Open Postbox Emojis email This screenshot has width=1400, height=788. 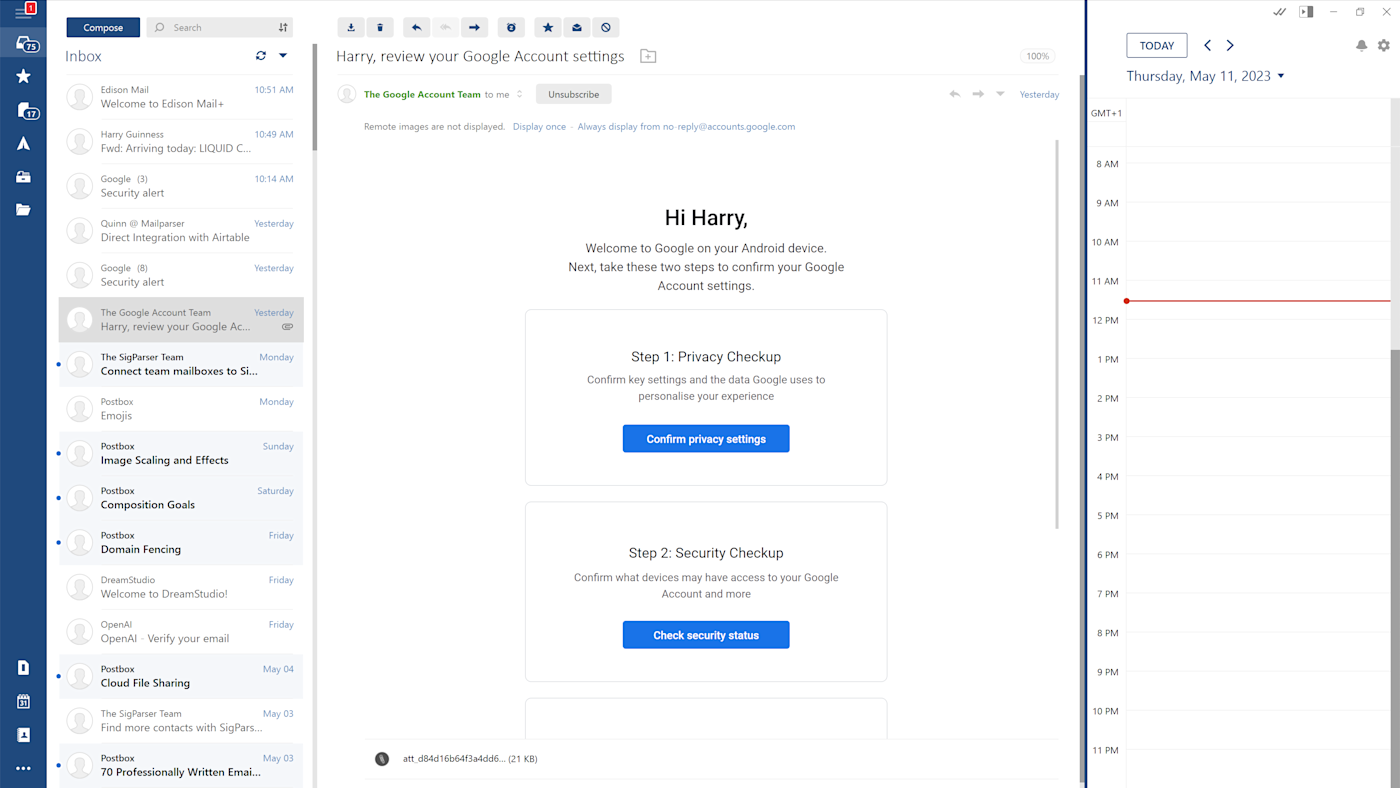tap(181, 409)
